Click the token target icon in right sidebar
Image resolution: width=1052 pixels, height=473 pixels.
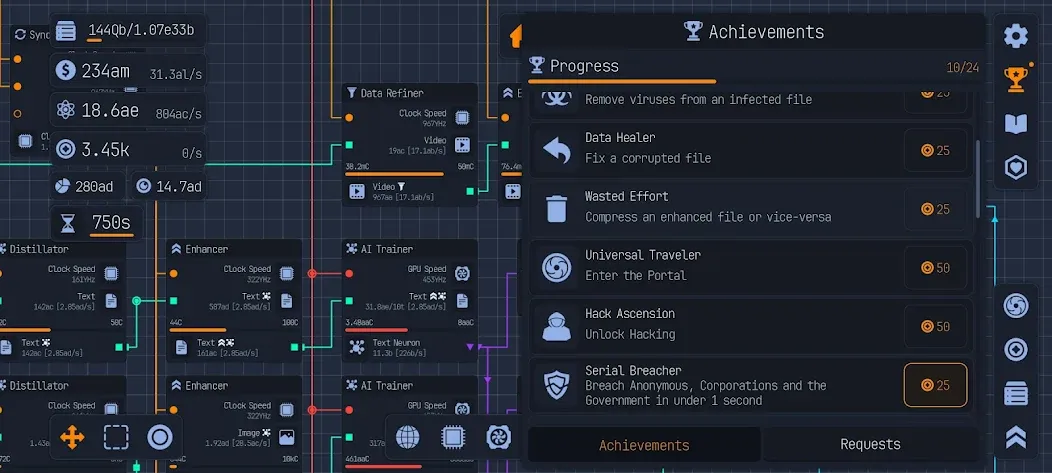click(1016, 350)
